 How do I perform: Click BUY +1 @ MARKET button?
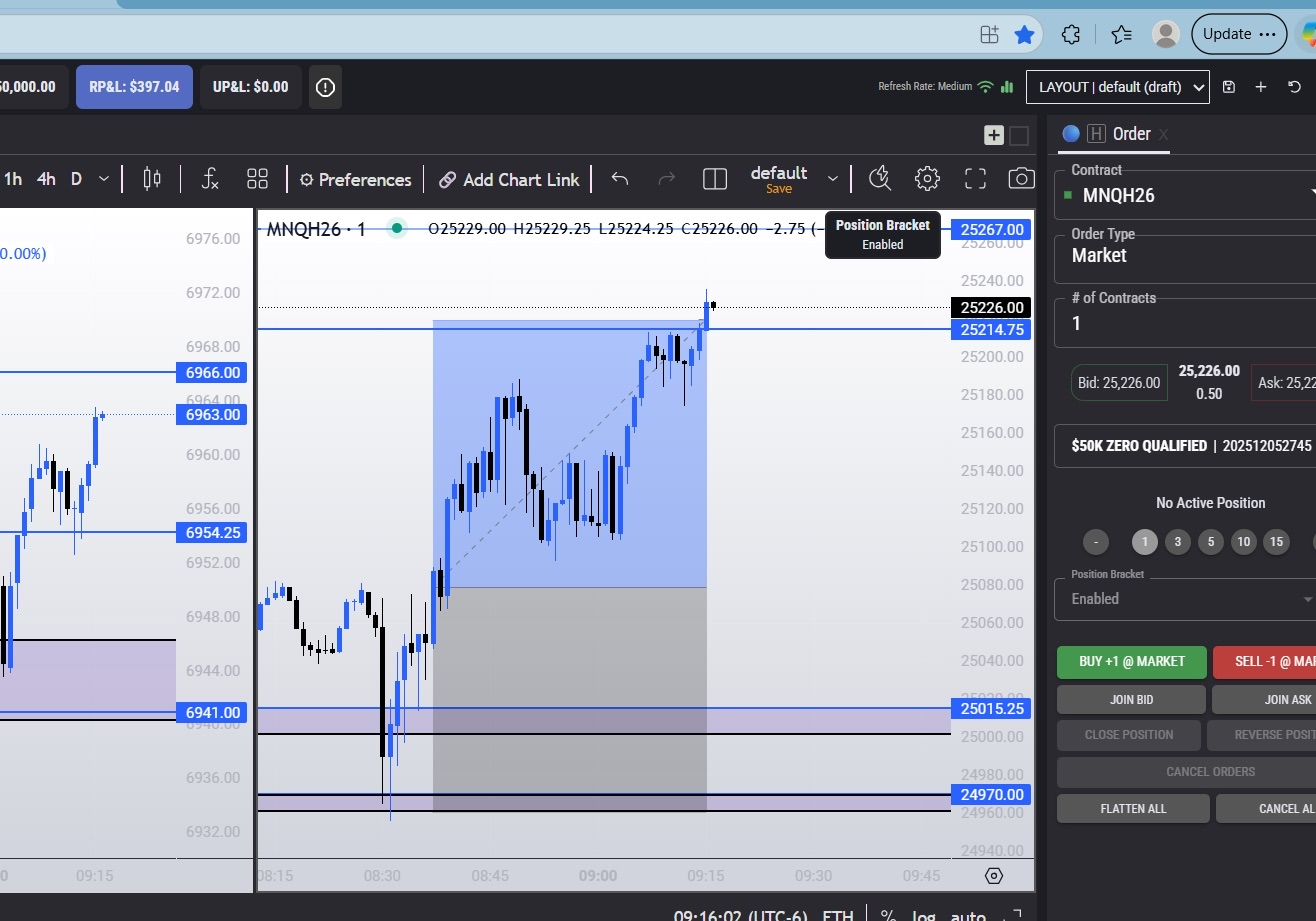click(1132, 662)
